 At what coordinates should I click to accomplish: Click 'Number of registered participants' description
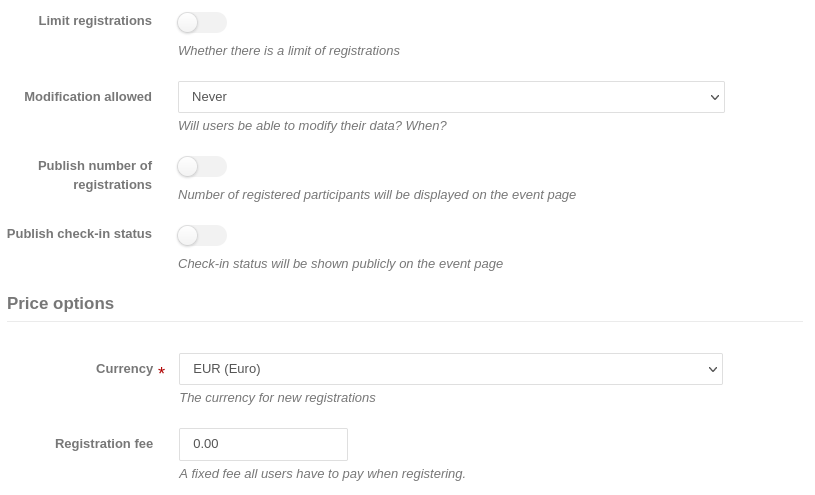coord(376,195)
